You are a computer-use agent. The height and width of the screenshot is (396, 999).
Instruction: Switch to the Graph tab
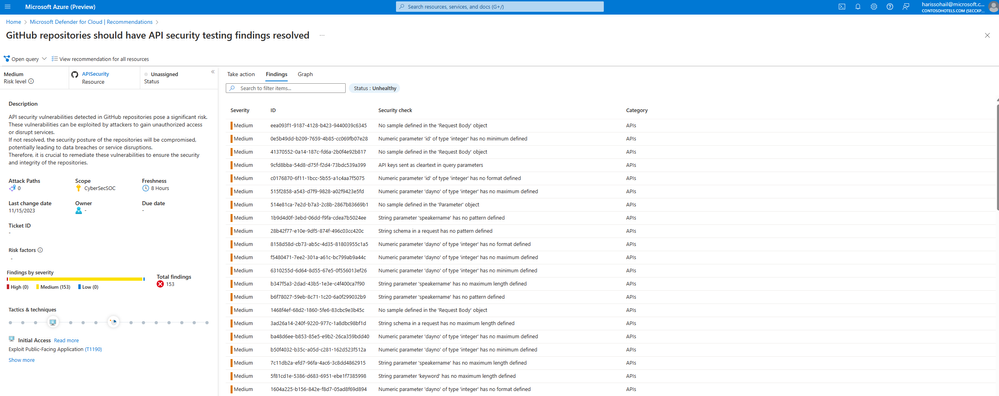click(305, 74)
